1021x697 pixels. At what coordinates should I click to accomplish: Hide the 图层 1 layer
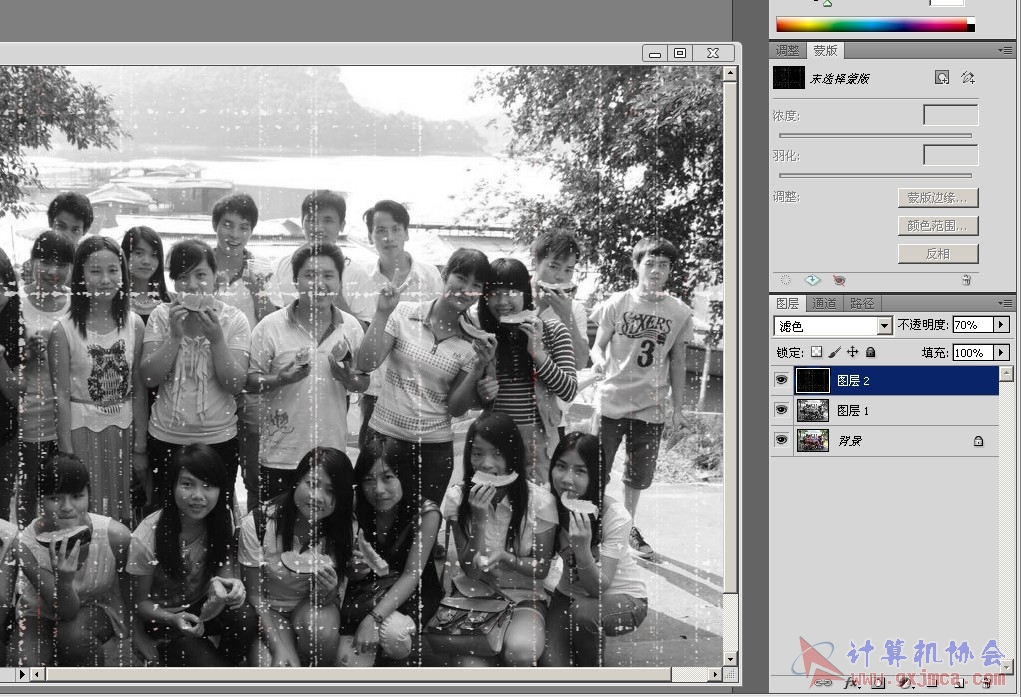point(781,410)
